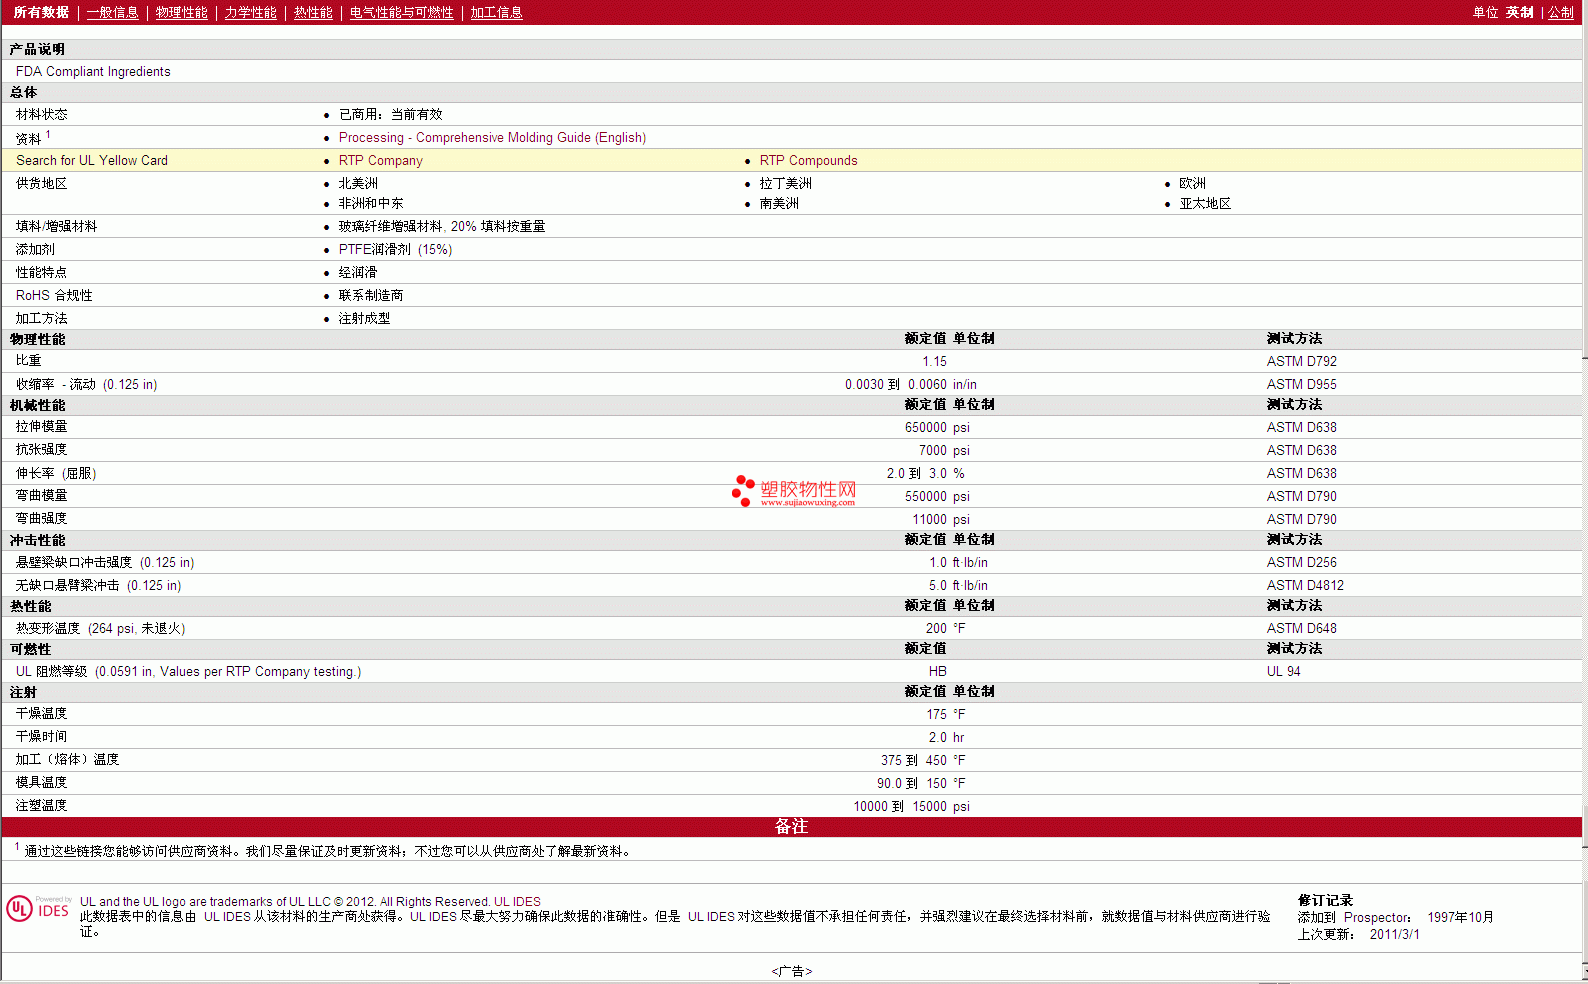Image resolution: width=1588 pixels, height=984 pixels.
Task: Switch to 电气性能与可燃性 tab
Action: pyautogui.click(x=401, y=13)
